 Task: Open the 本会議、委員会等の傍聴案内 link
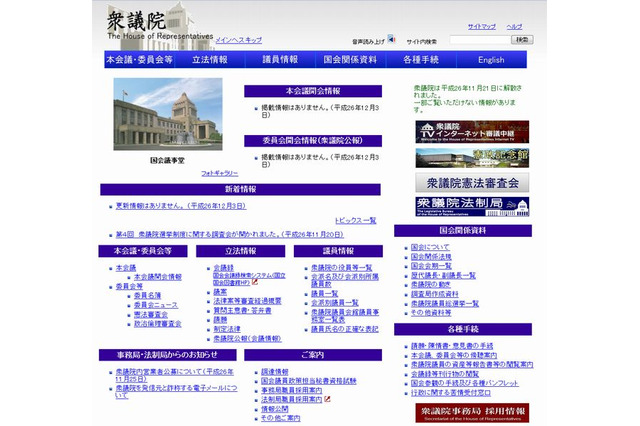pyautogui.click(x=454, y=355)
